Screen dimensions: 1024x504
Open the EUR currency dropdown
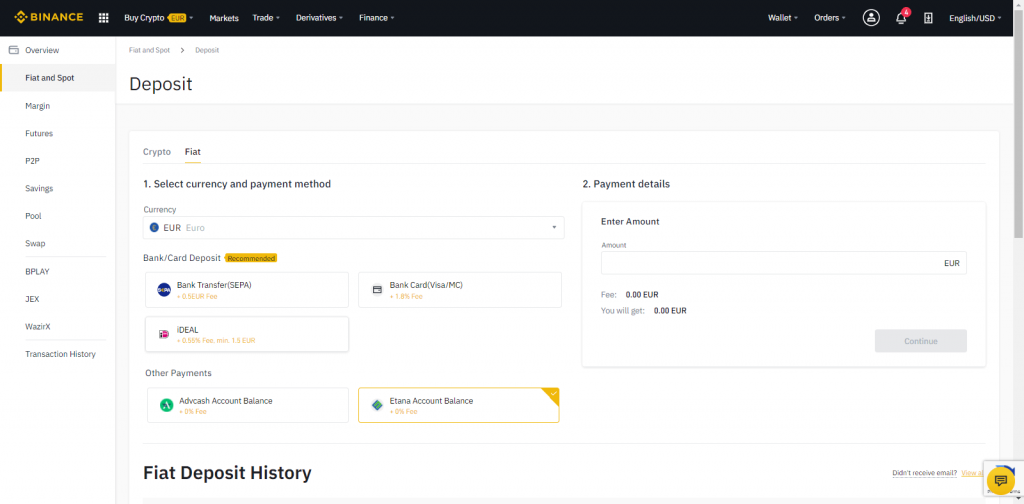(353, 228)
